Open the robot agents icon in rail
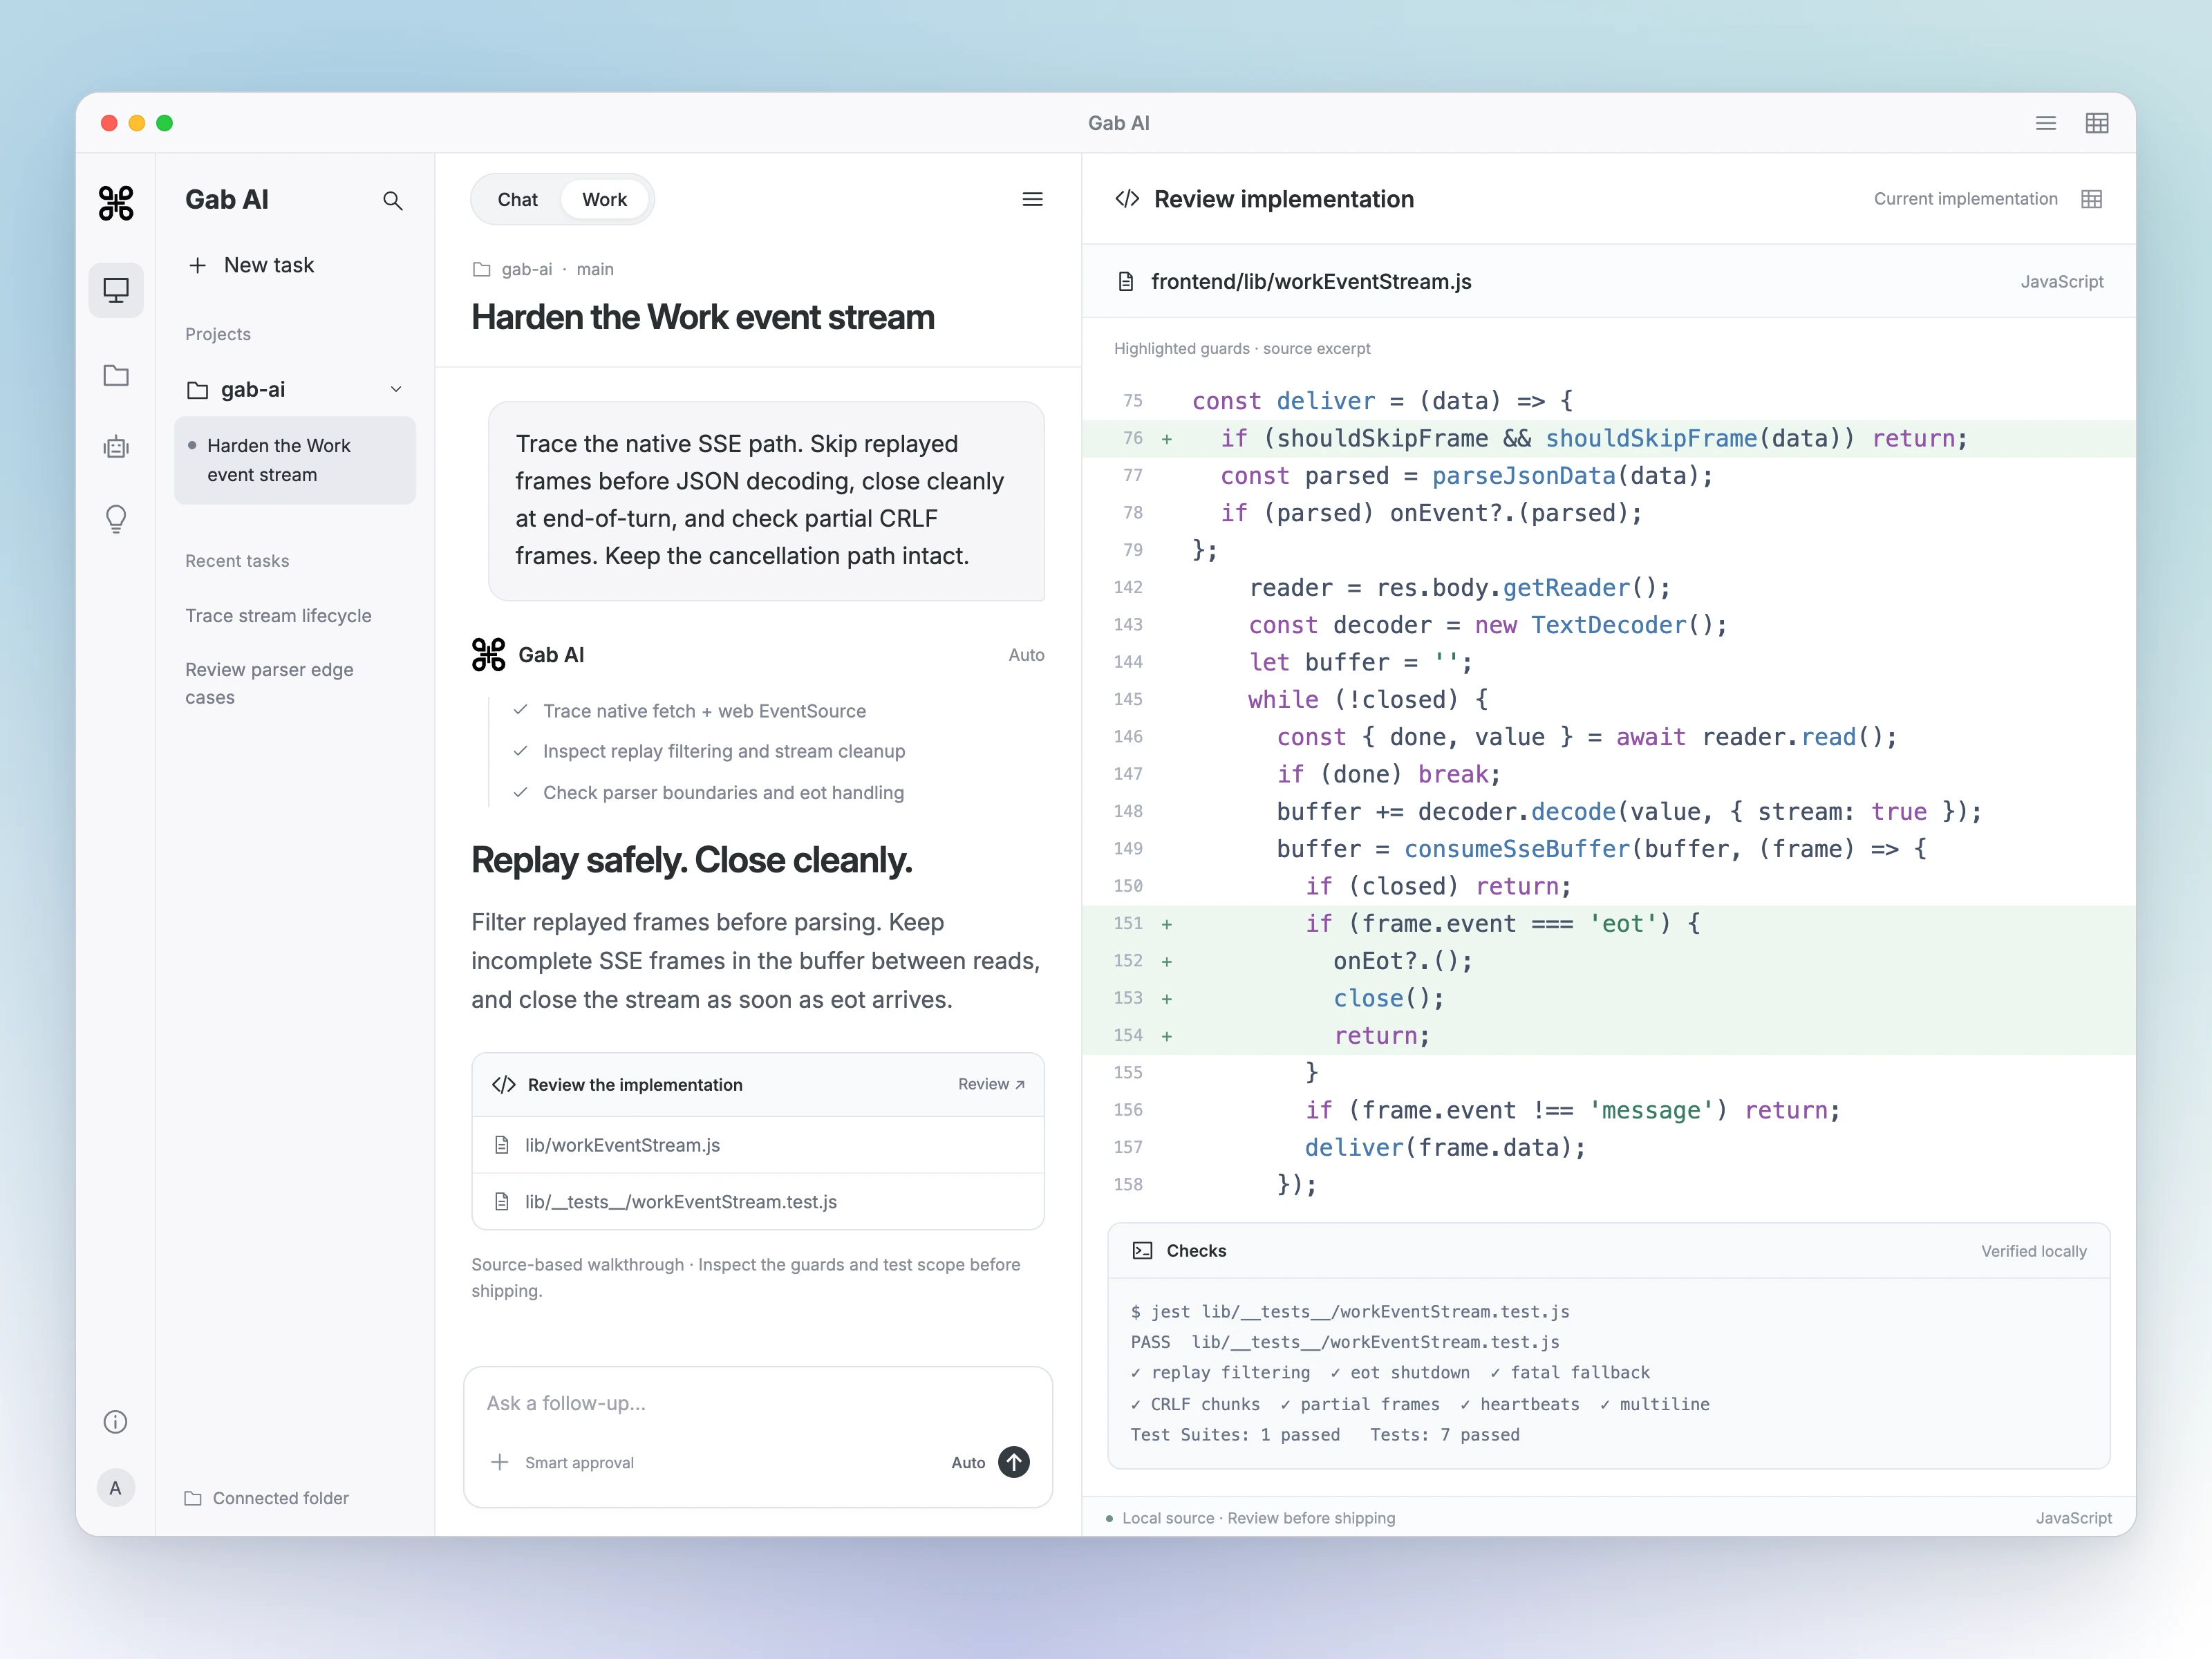The height and width of the screenshot is (1659, 2212). pos(116,447)
